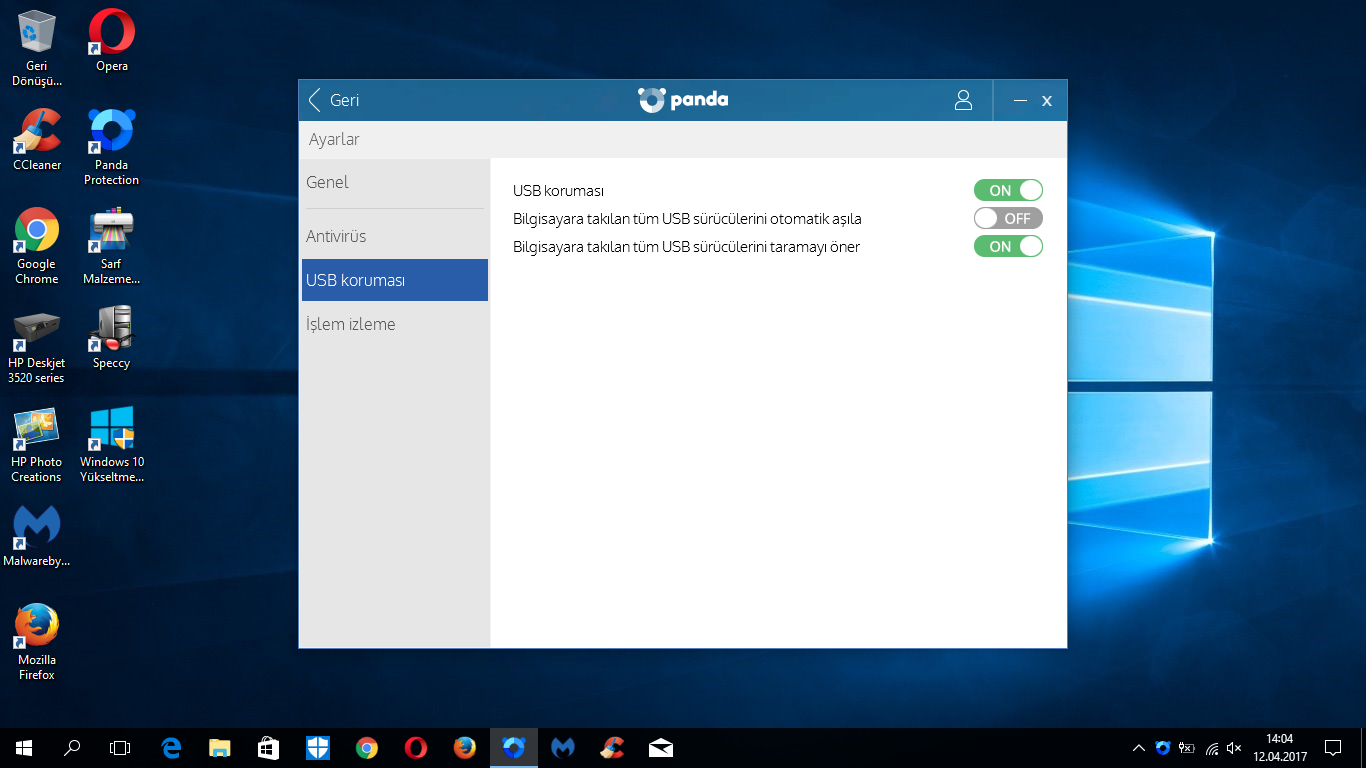
Task: Click Panda icon in system tray
Action: point(1163,748)
